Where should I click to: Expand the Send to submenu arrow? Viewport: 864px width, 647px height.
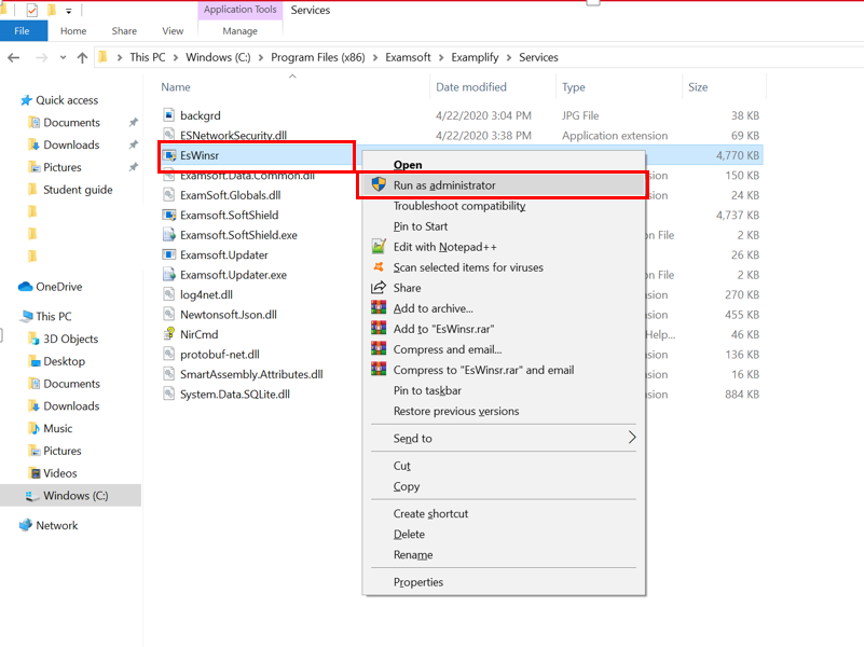point(632,438)
